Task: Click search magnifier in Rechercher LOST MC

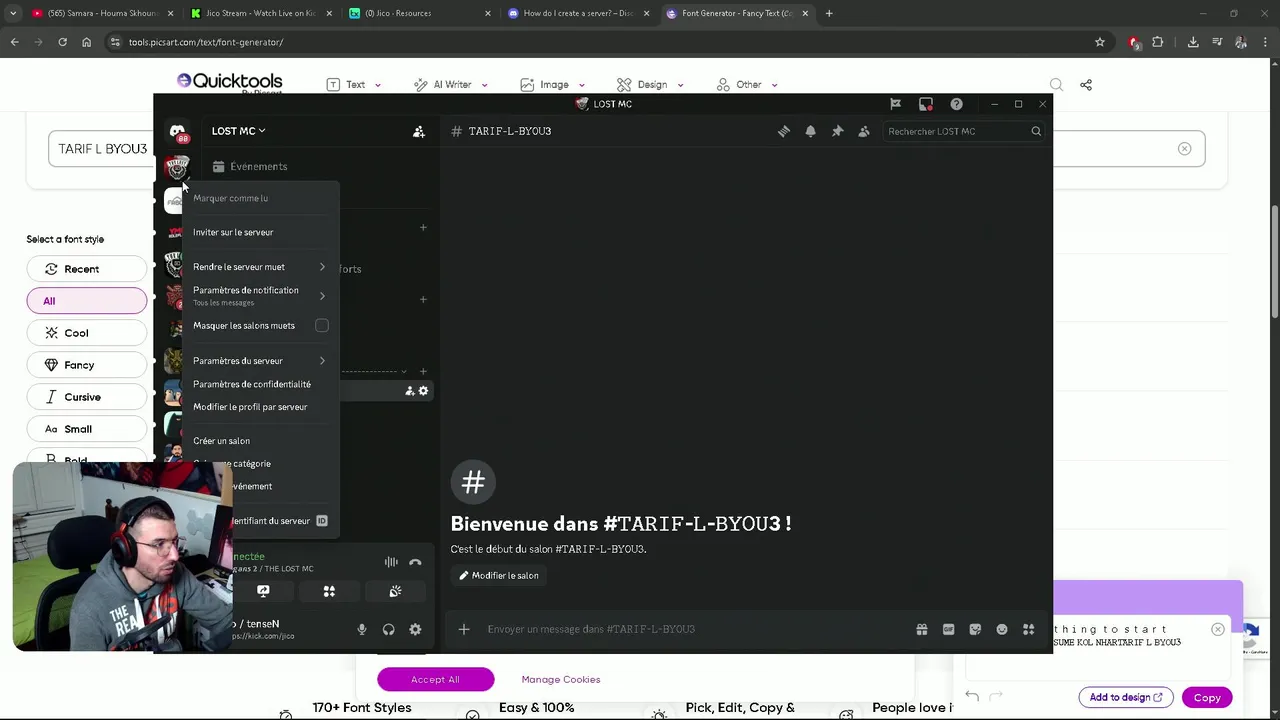Action: [1036, 131]
